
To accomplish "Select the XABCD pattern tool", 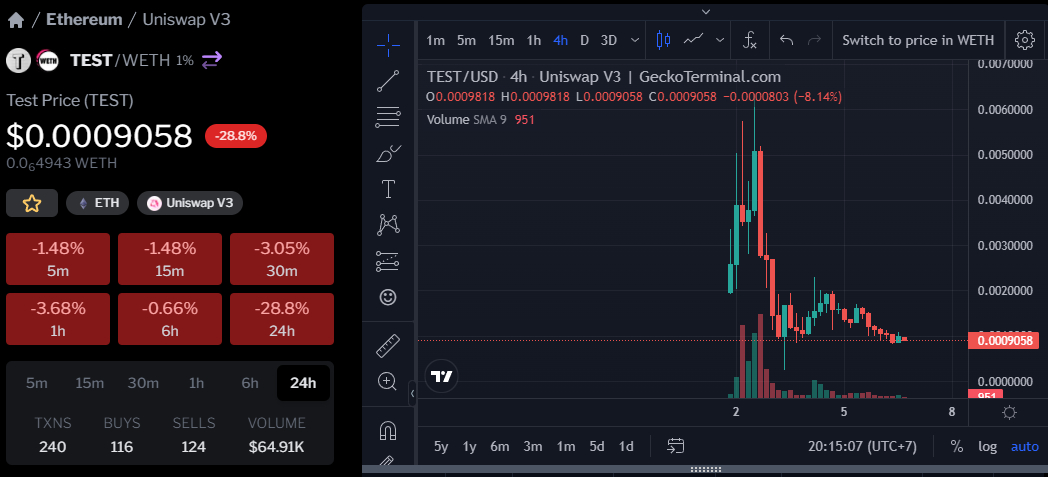I will (x=388, y=225).
